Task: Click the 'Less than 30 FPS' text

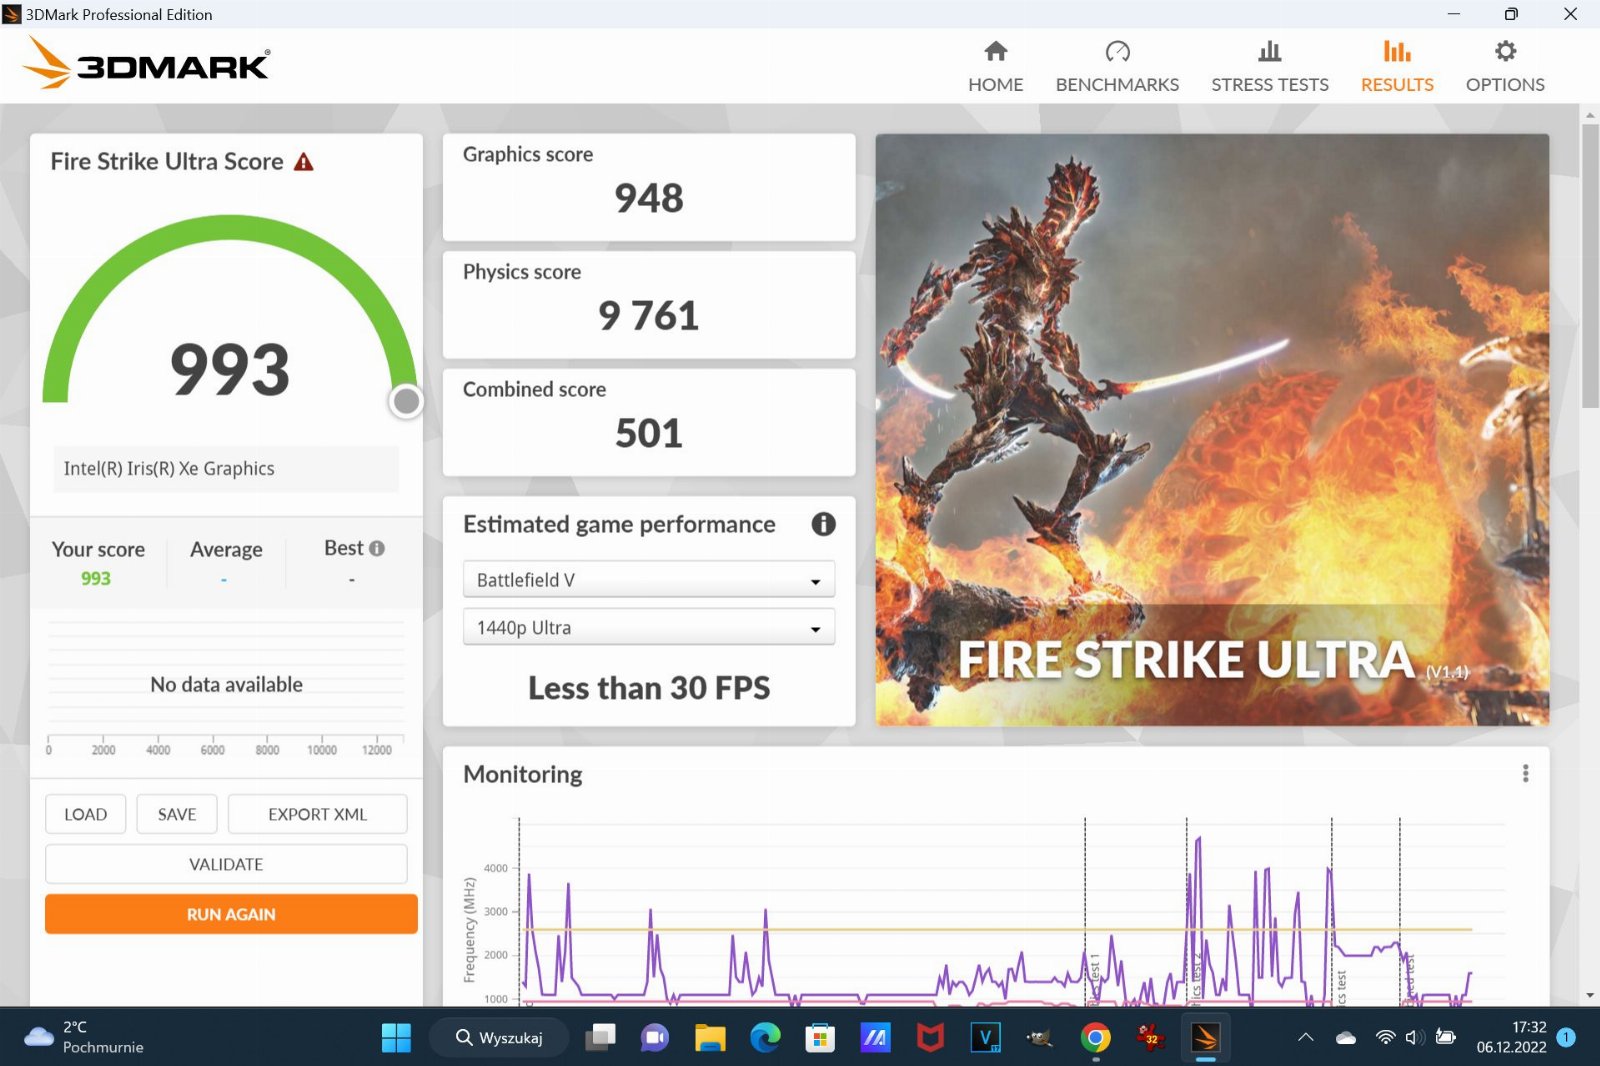Action: tap(649, 688)
